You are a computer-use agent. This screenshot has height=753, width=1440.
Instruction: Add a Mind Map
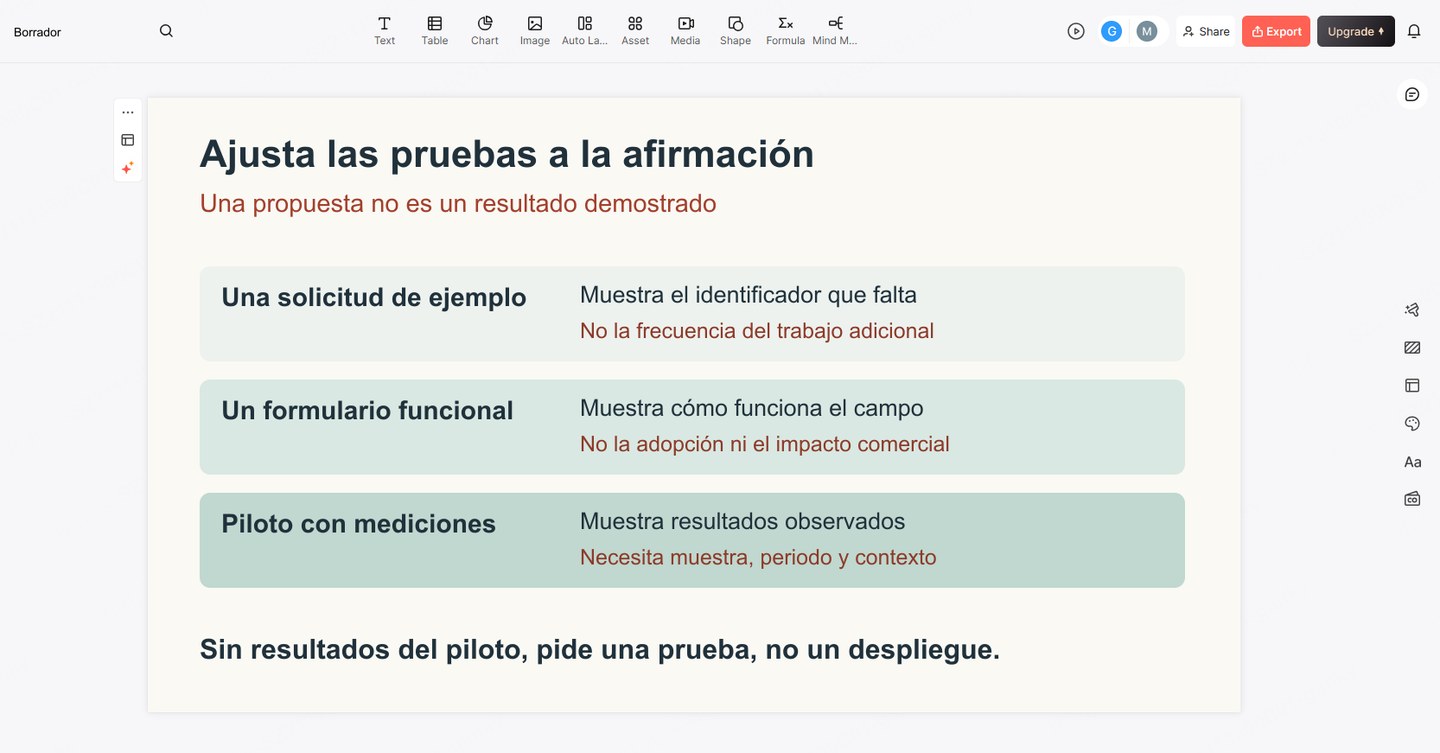click(835, 31)
